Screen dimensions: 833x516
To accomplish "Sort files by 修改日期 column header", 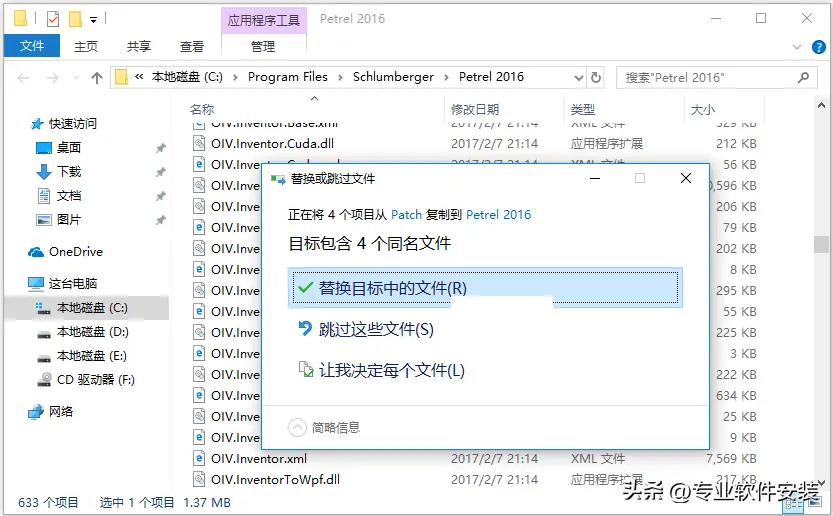I will [x=474, y=109].
